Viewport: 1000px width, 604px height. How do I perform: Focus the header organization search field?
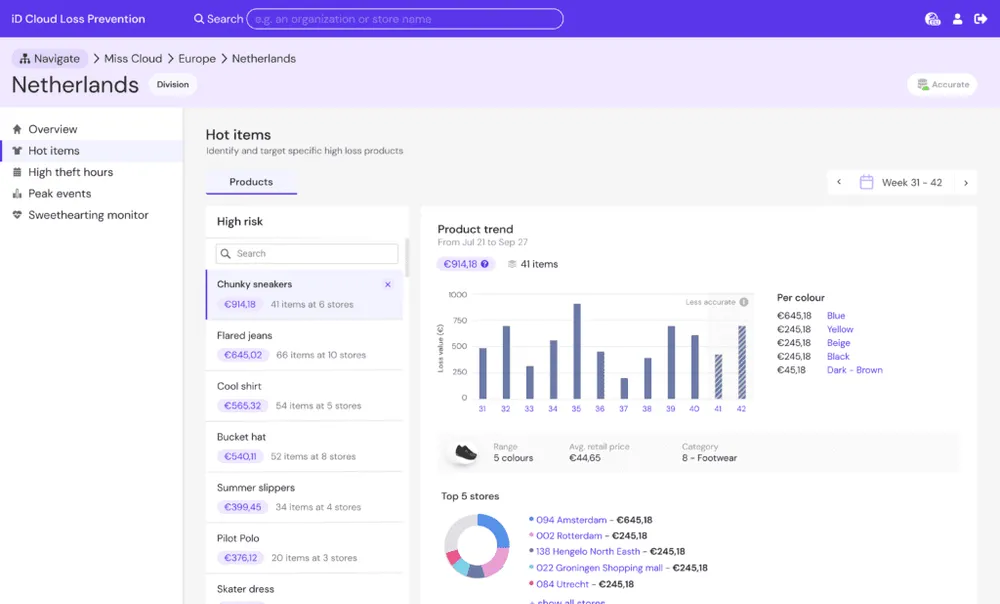coord(405,19)
